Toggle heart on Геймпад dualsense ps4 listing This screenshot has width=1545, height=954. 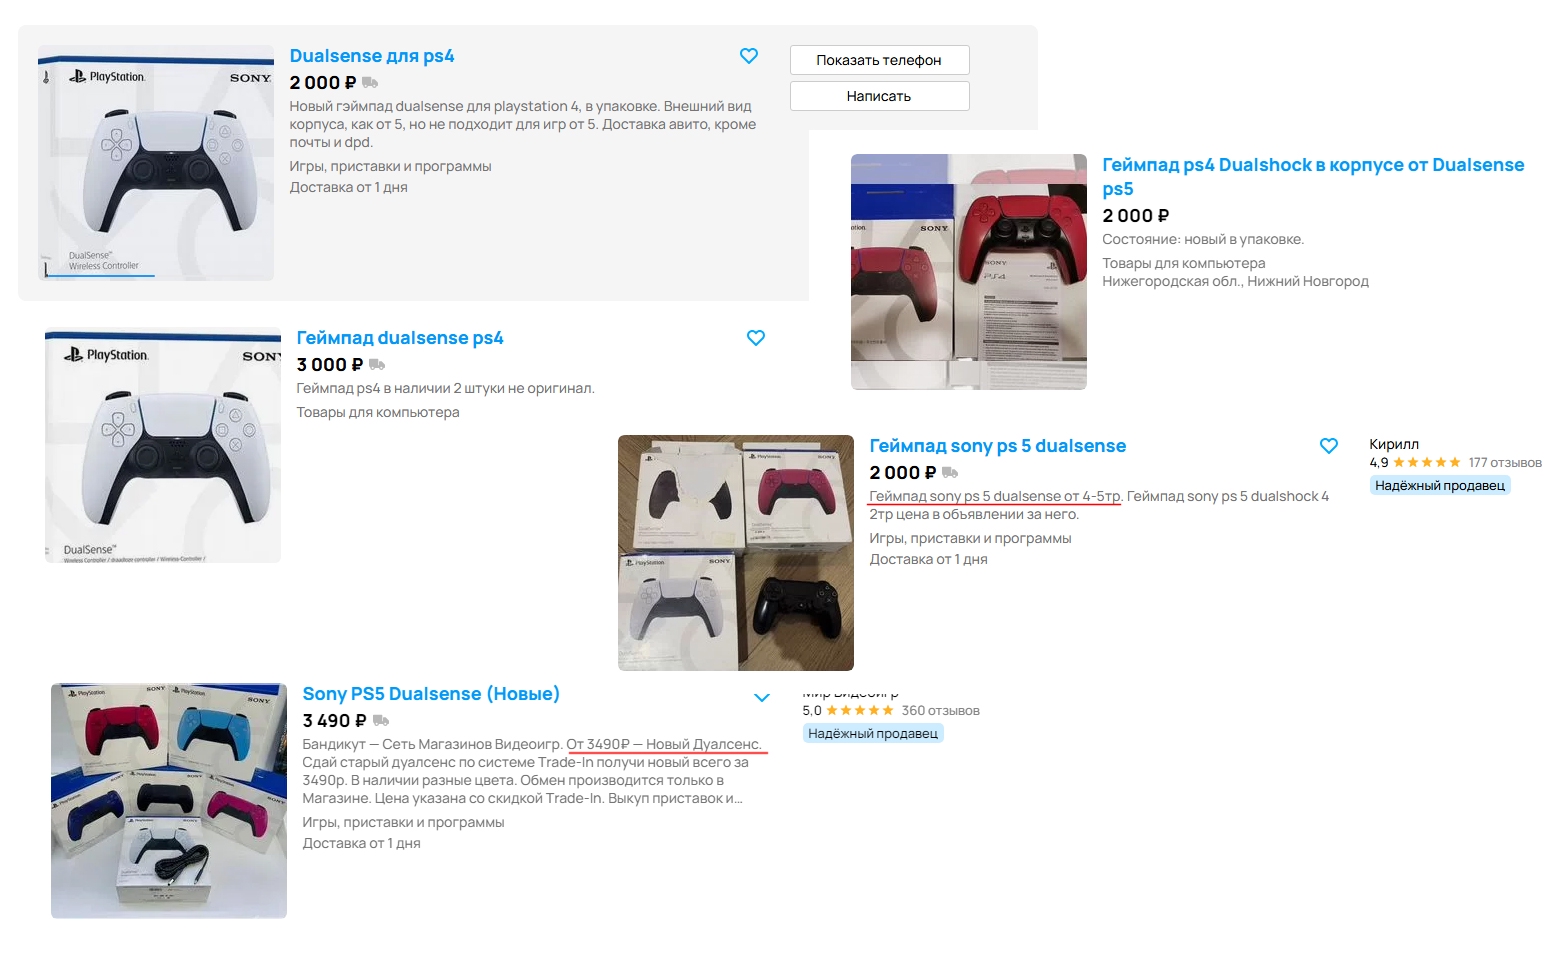point(756,338)
